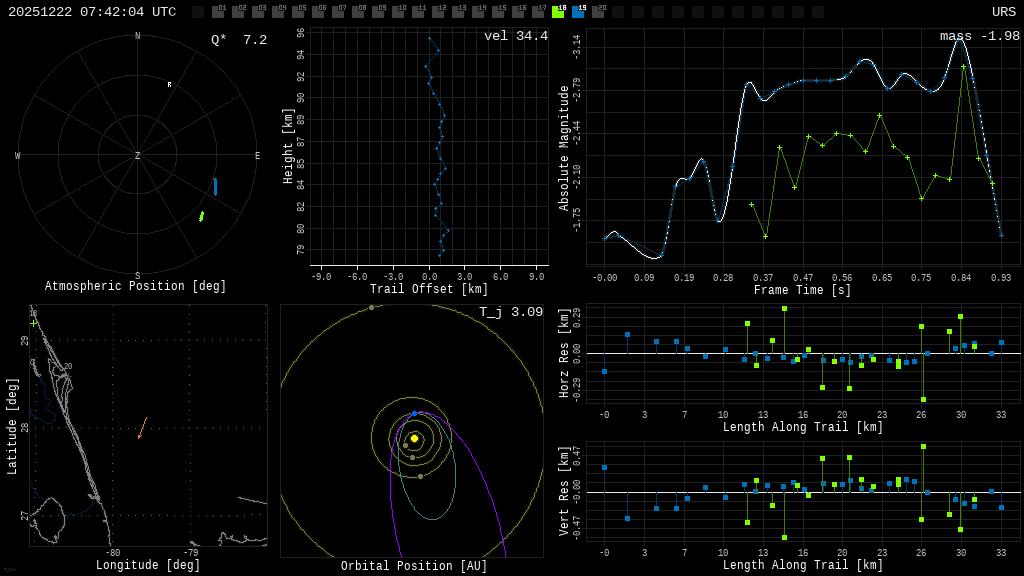
Task: Select the zenith Z marker at polar center
Action: pos(138,156)
